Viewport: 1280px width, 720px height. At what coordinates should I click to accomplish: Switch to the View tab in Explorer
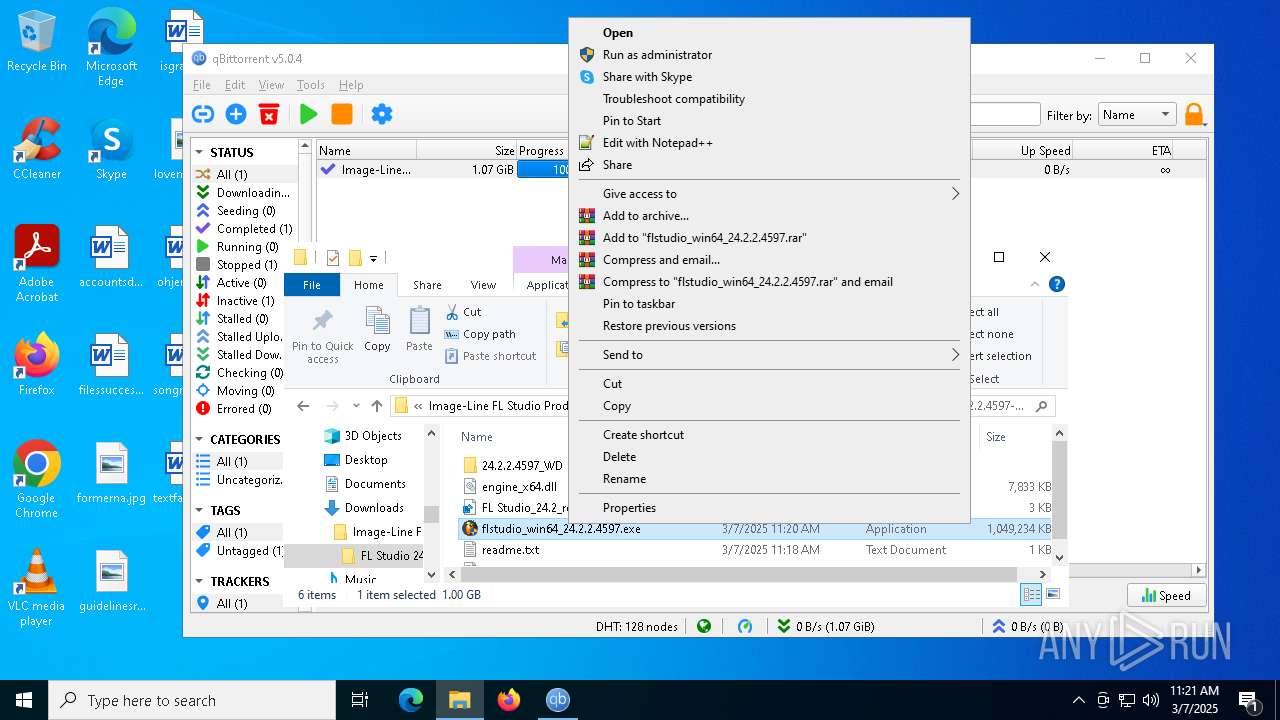[x=483, y=285]
